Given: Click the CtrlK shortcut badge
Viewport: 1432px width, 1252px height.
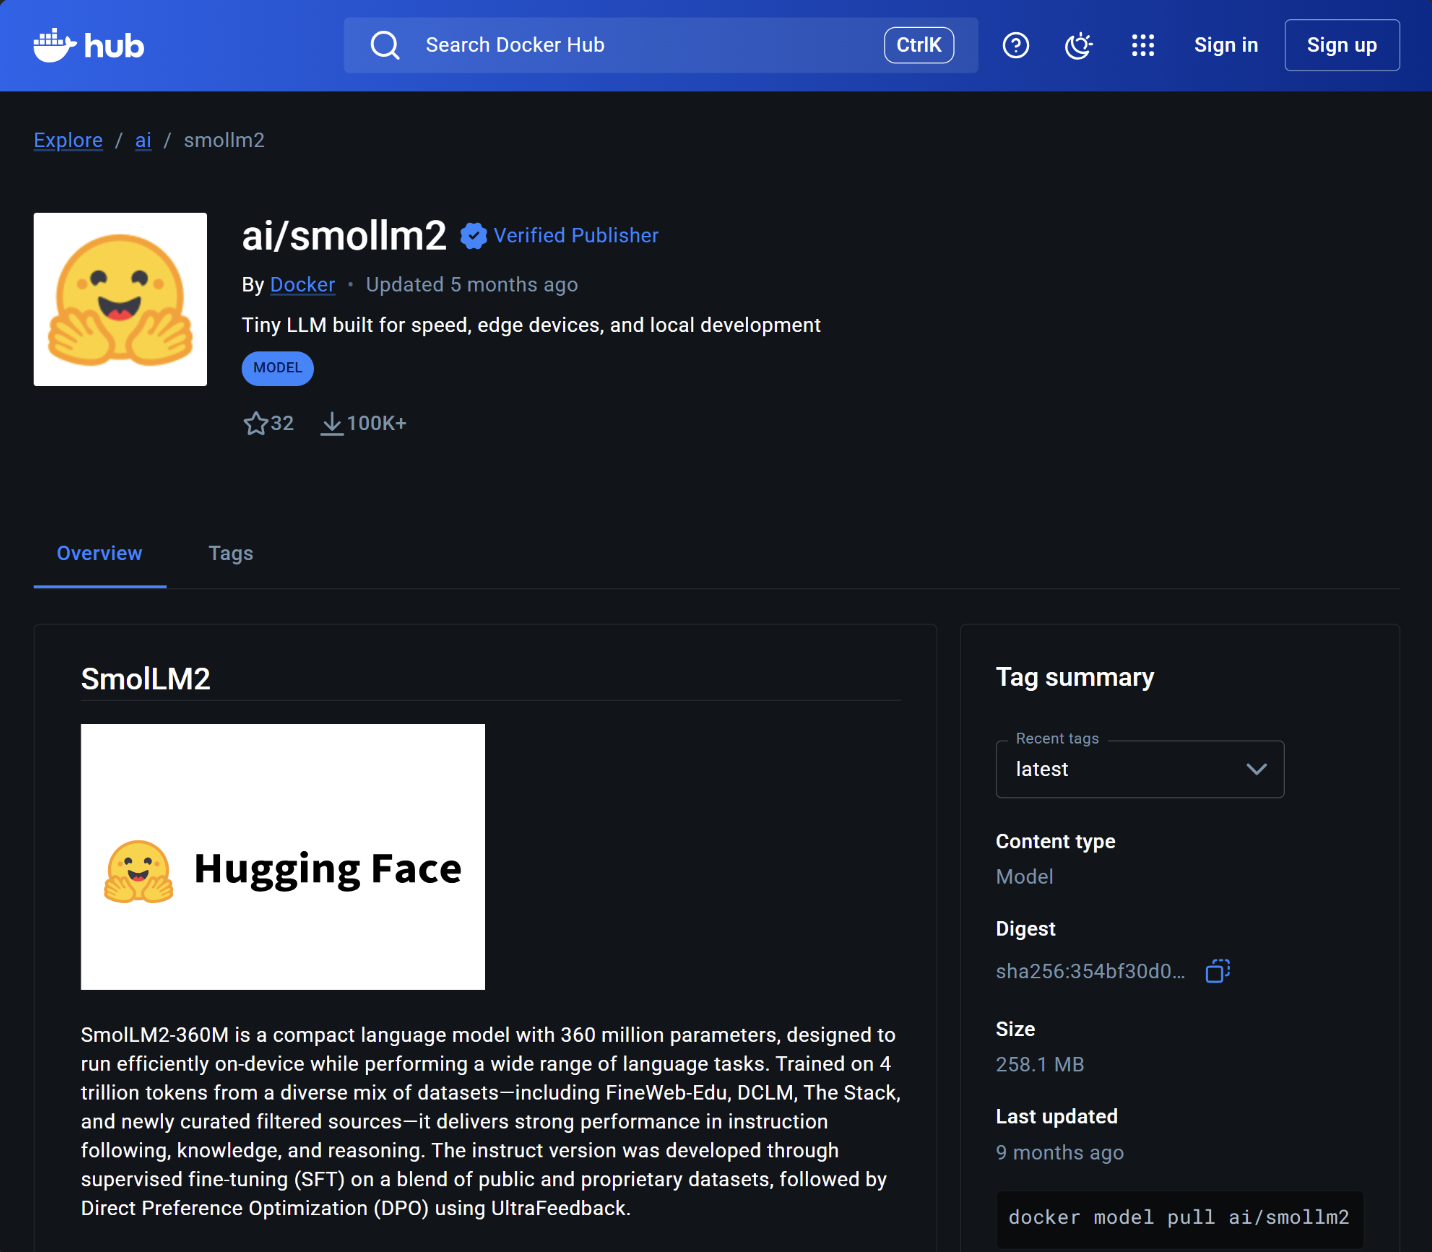Looking at the screenshot, I should pos(919,45).
